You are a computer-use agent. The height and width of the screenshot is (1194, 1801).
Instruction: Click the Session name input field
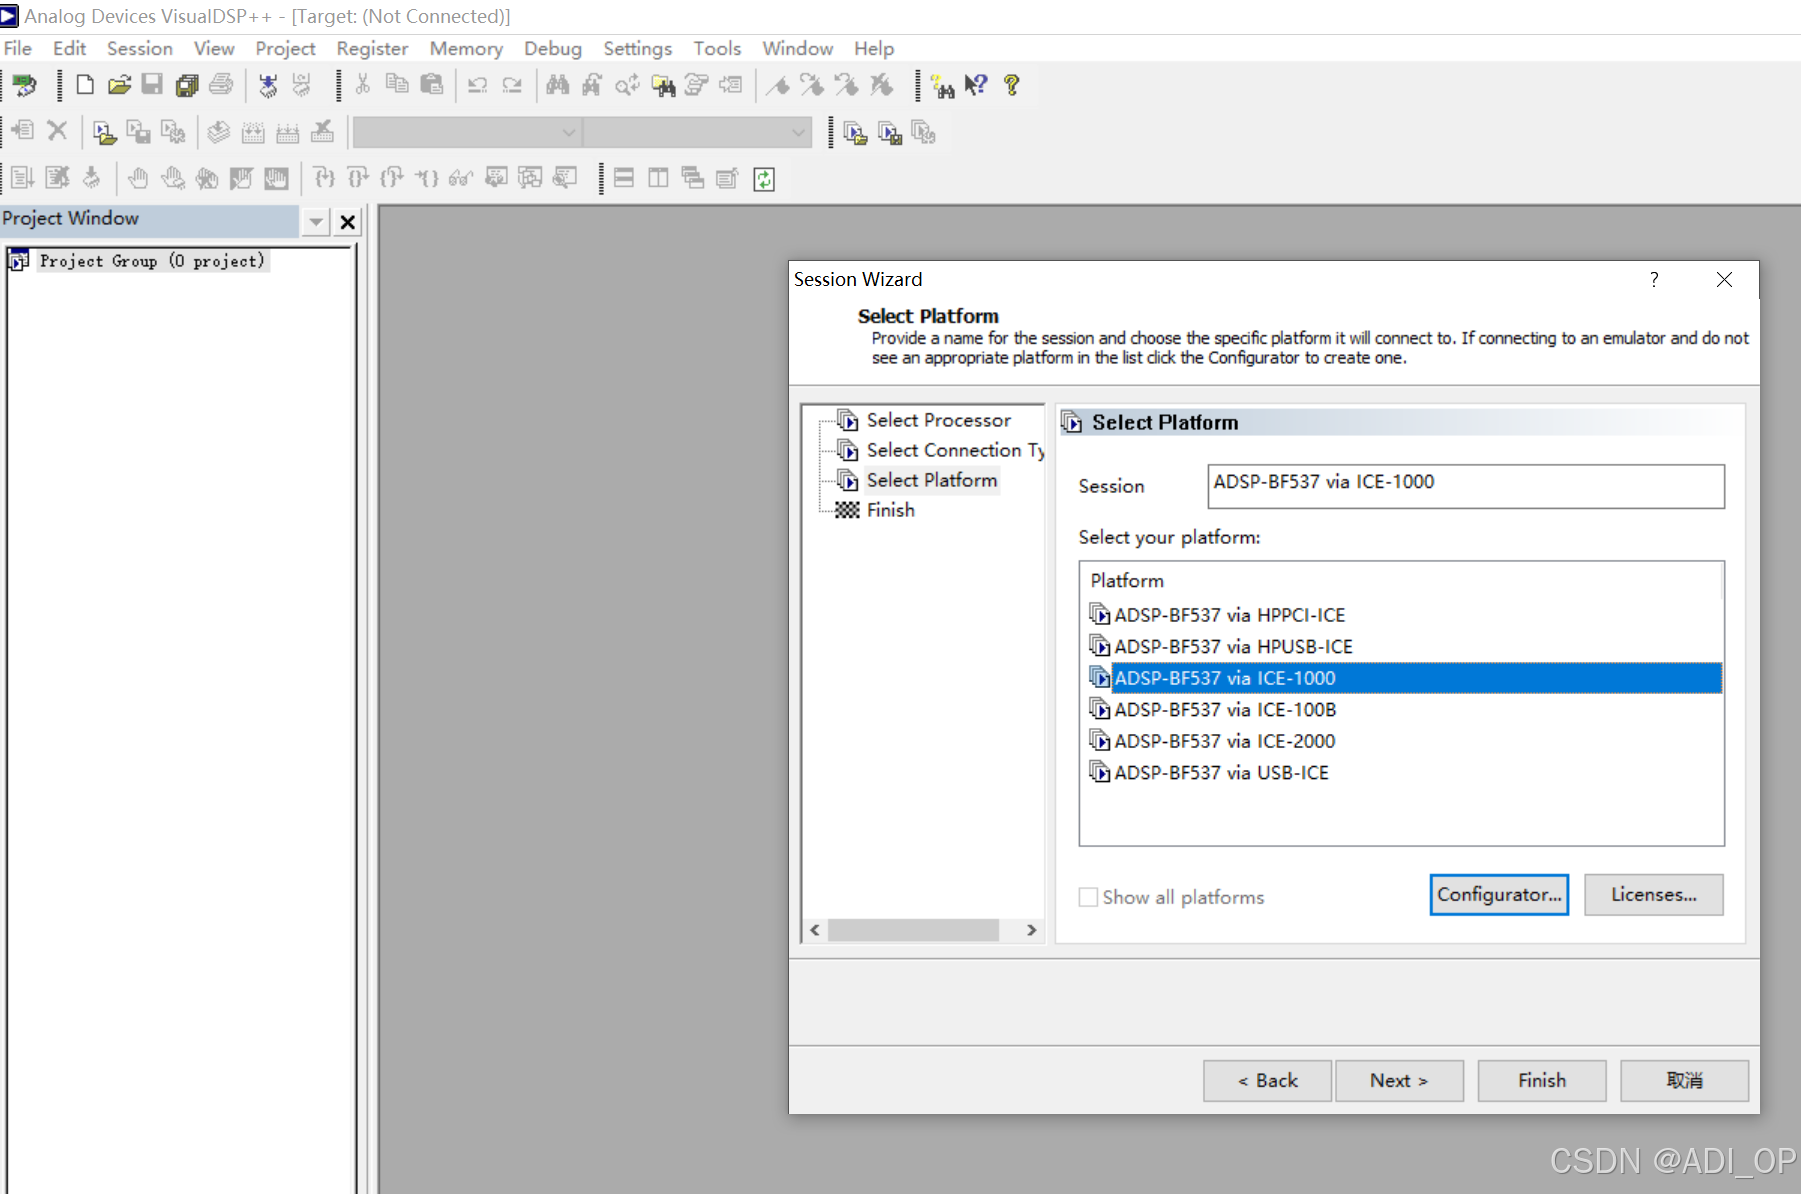tap(1466, 486)
